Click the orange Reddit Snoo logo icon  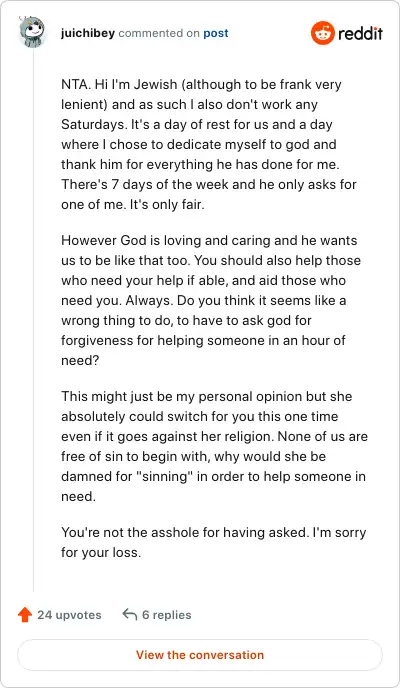point(323,33)
